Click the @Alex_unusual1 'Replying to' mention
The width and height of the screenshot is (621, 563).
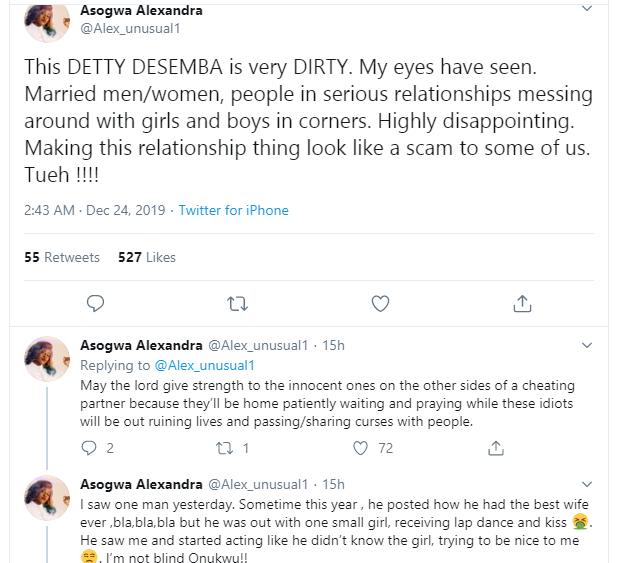[x=205, y=365]
